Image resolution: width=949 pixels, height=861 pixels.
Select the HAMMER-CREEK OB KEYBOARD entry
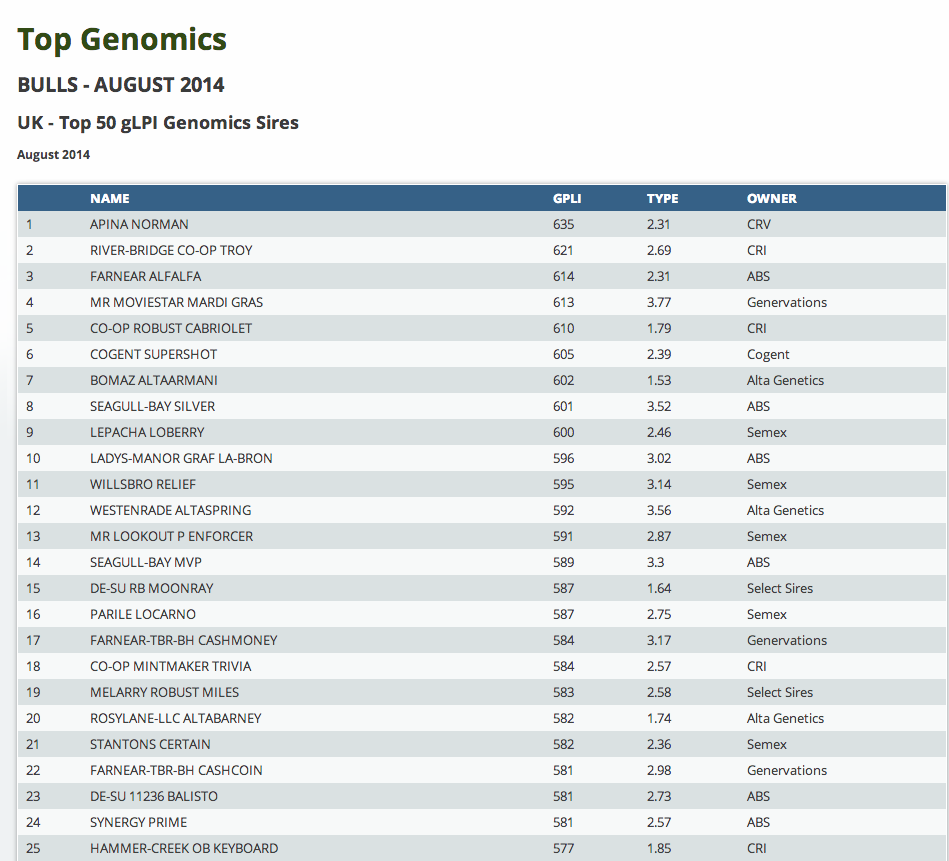tap(184, 848)
